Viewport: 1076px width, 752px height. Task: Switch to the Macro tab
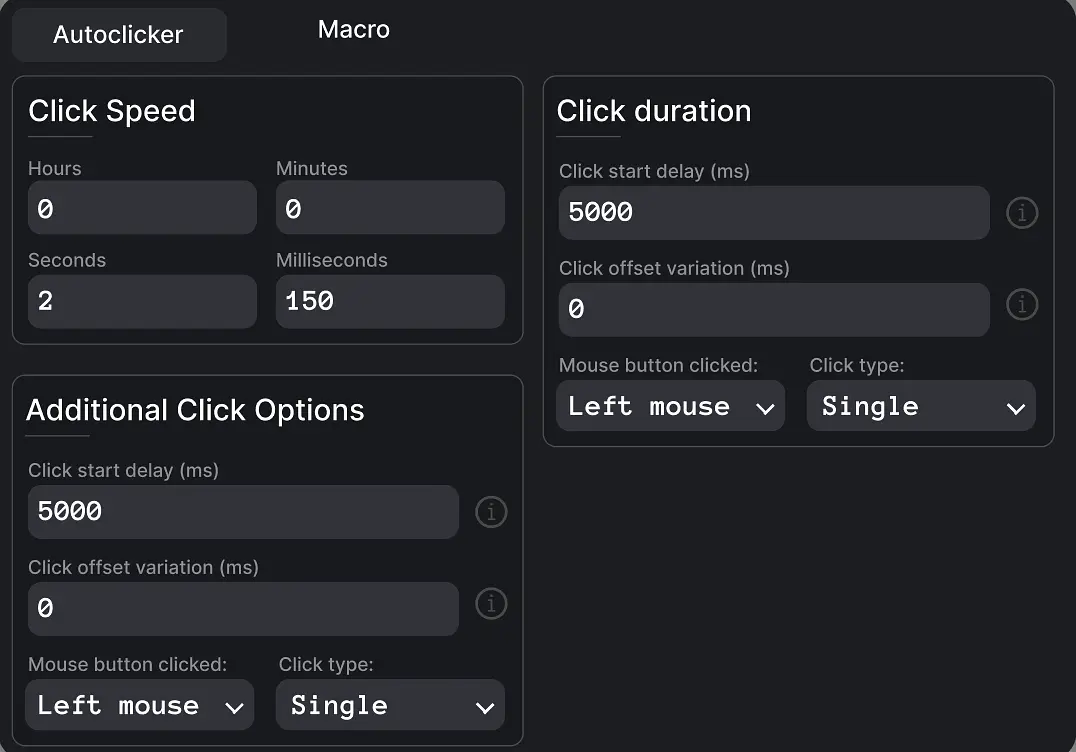[x=353, y=30]
